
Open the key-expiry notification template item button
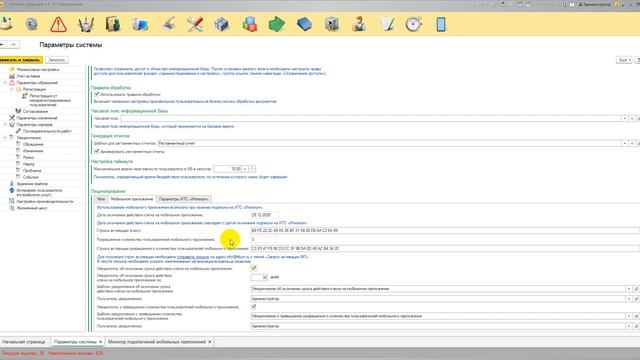point(636,289)
